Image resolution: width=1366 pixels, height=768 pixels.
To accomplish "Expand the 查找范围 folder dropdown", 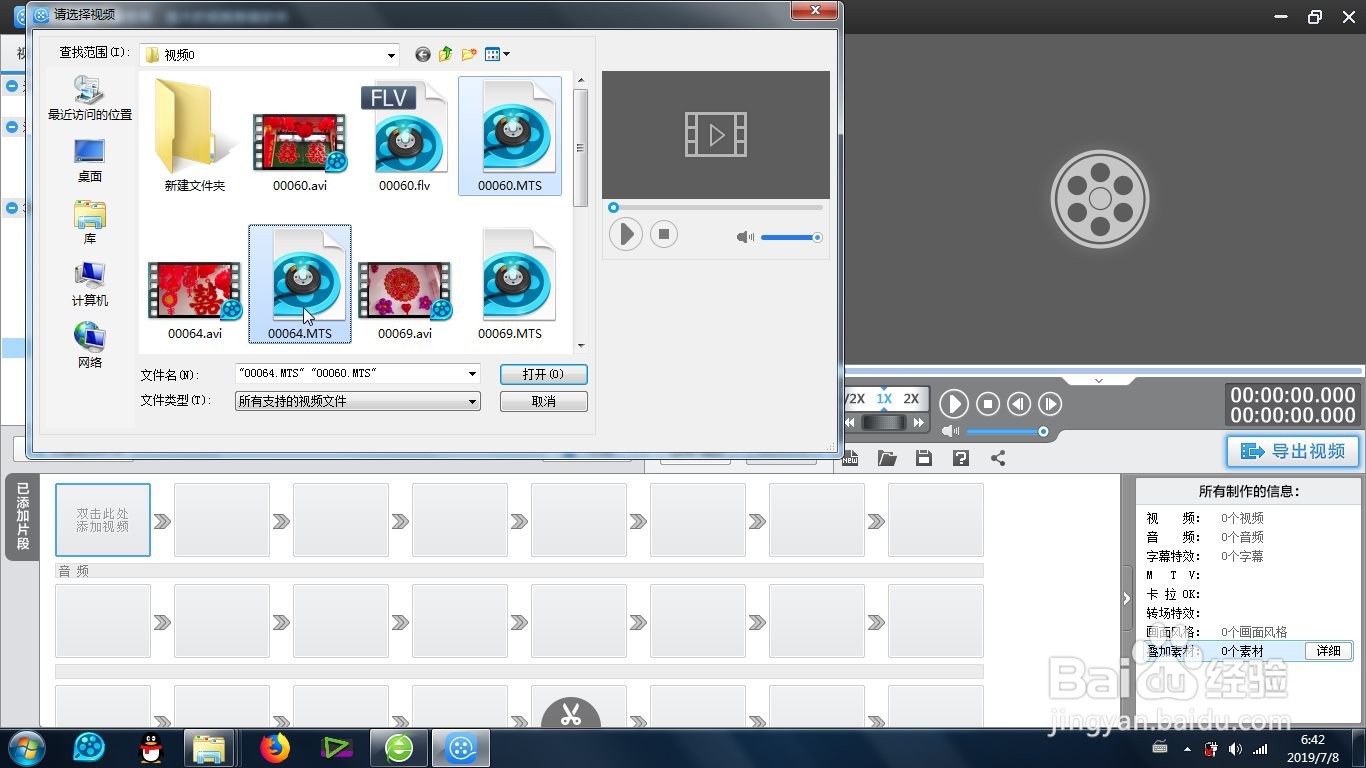I will (391, 55).
